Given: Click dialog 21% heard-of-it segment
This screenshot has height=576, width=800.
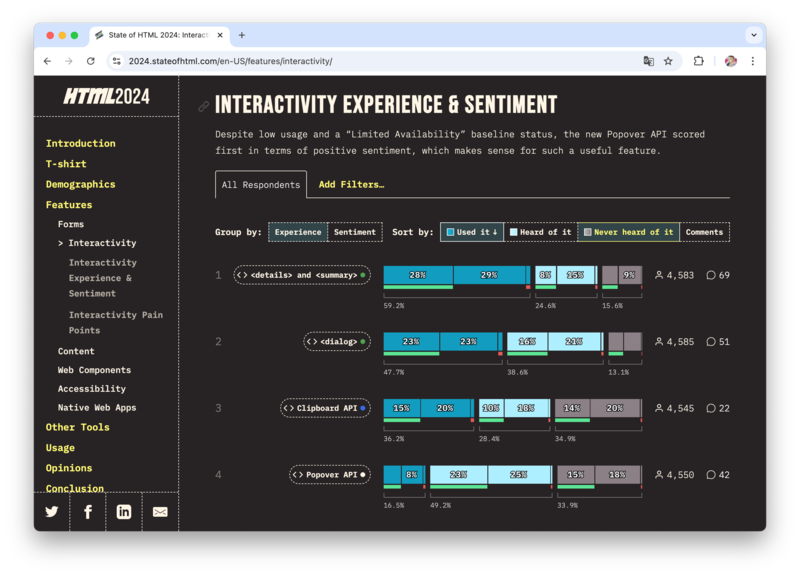Looking at the screenshot, I should pyautogui.click(x=574, y=341).
